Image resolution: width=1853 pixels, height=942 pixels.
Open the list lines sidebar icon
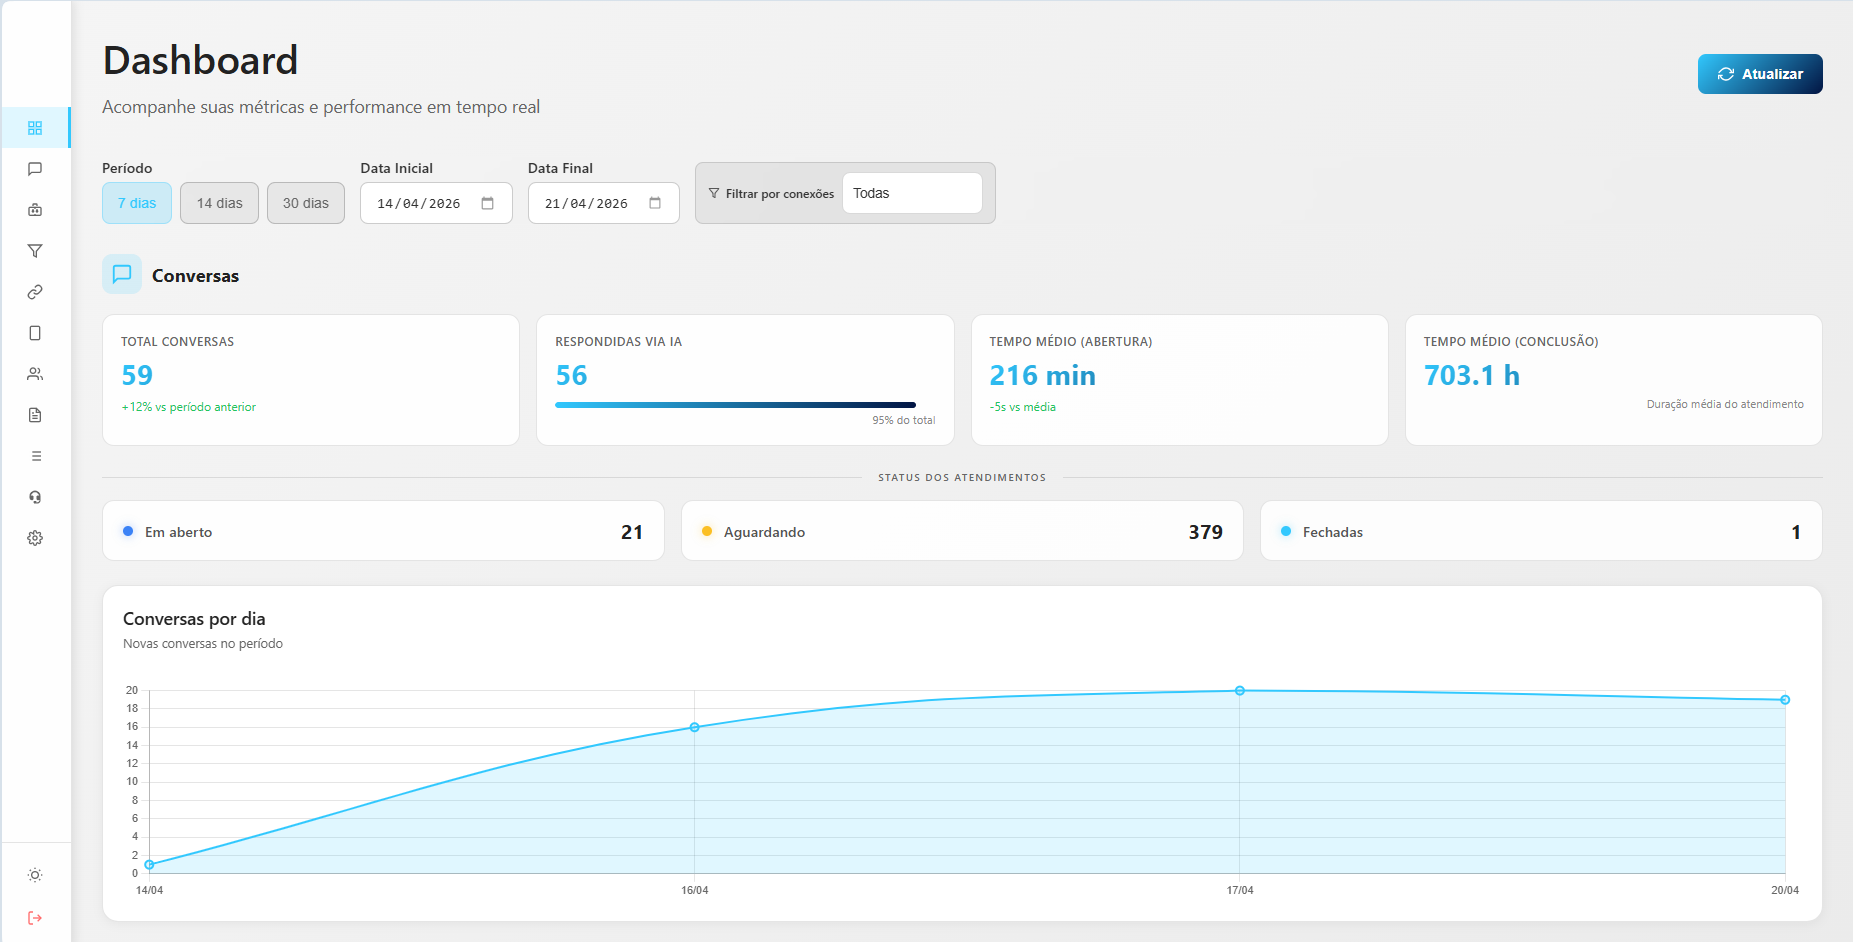click(35, 456)
